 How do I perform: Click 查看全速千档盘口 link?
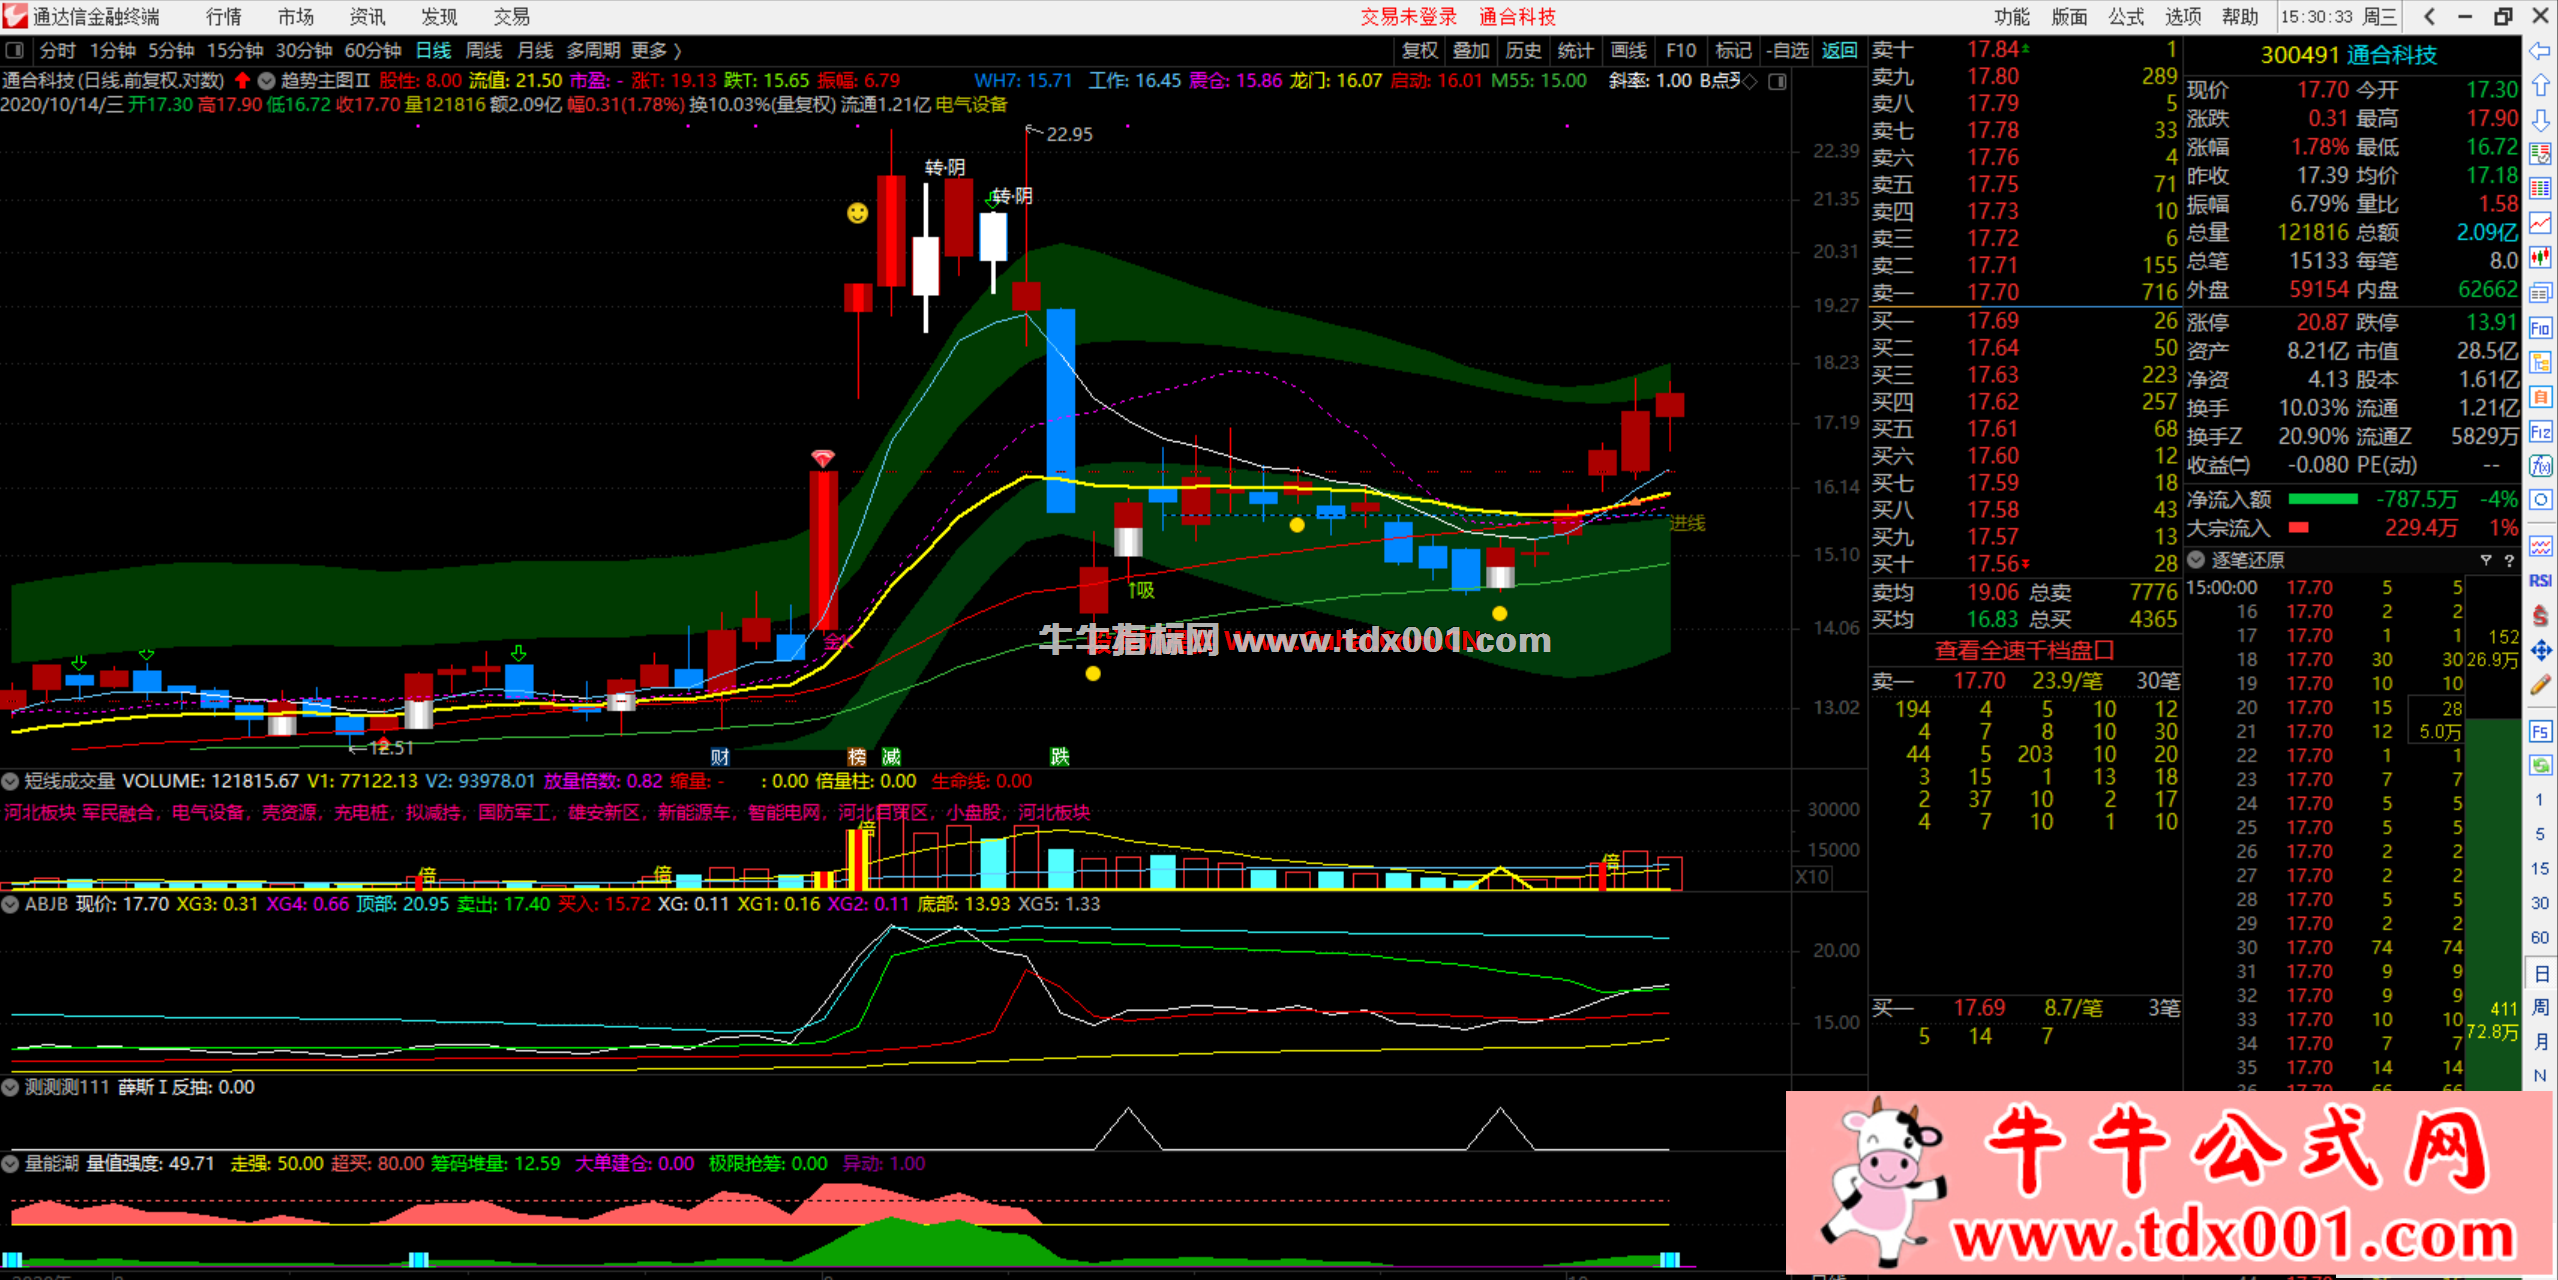[x=2024, y=650]
